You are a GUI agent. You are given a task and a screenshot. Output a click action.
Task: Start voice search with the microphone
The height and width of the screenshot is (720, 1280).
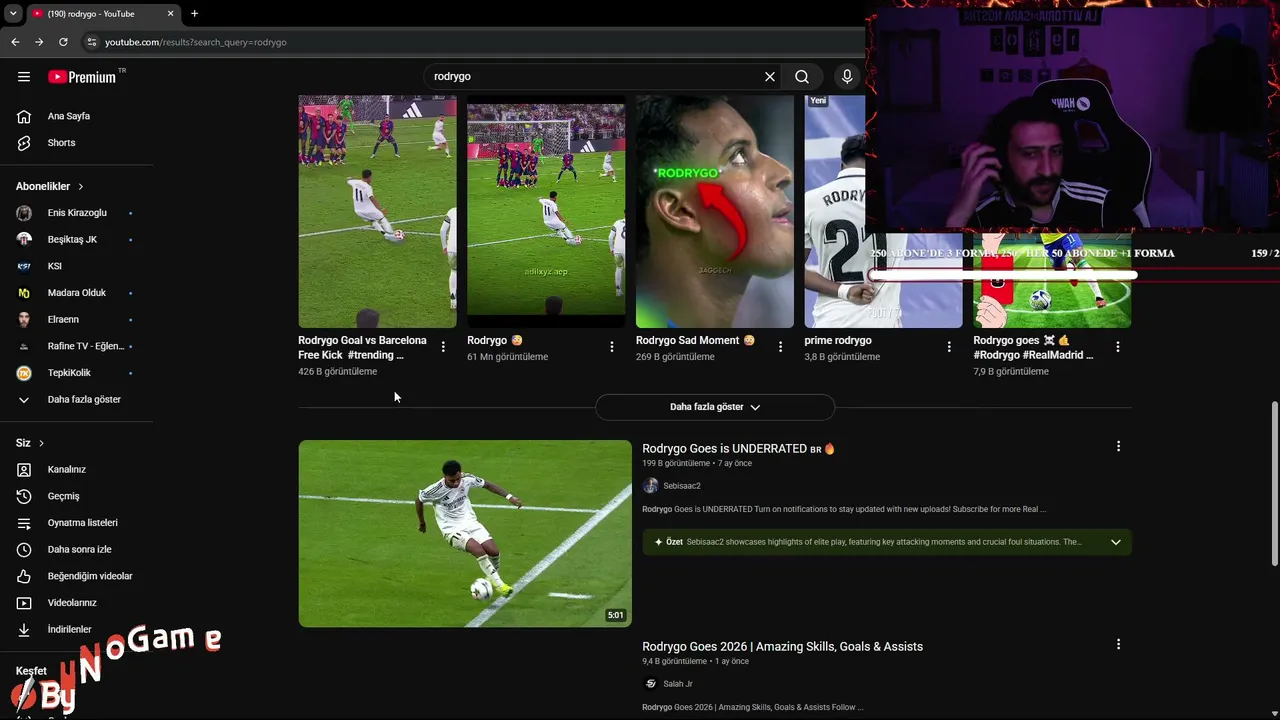(x=847, y=77)
